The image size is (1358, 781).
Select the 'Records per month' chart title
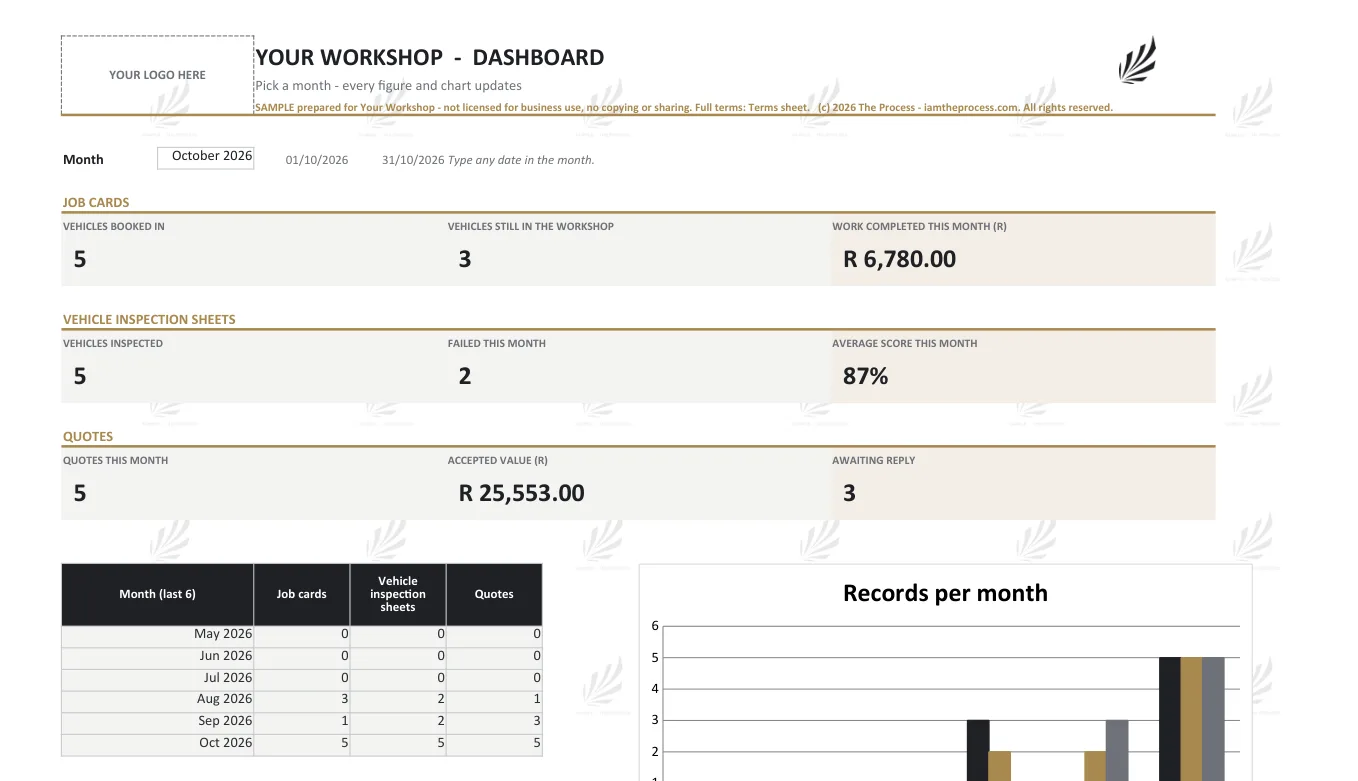[946, 593]
